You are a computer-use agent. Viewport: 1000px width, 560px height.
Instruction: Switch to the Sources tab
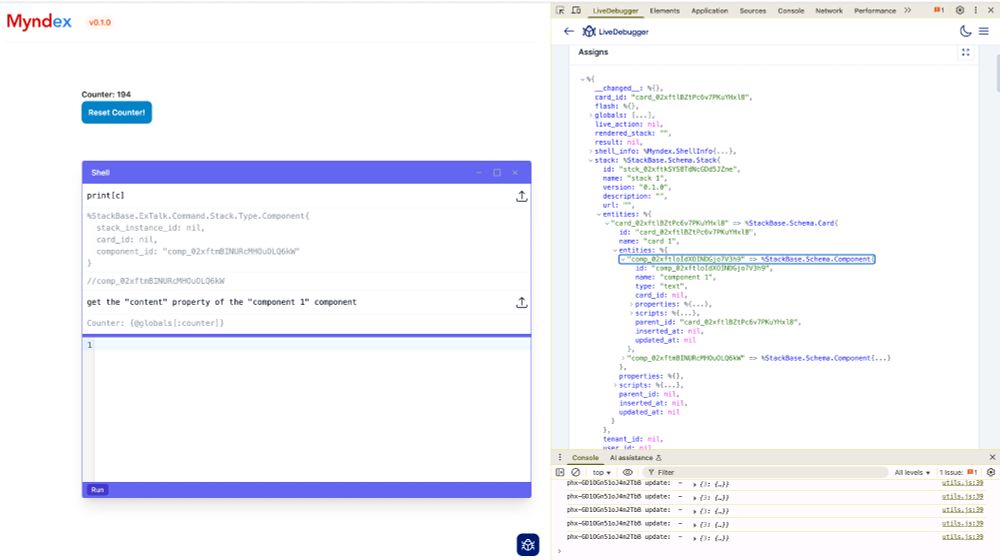click(x=753, y=11)
